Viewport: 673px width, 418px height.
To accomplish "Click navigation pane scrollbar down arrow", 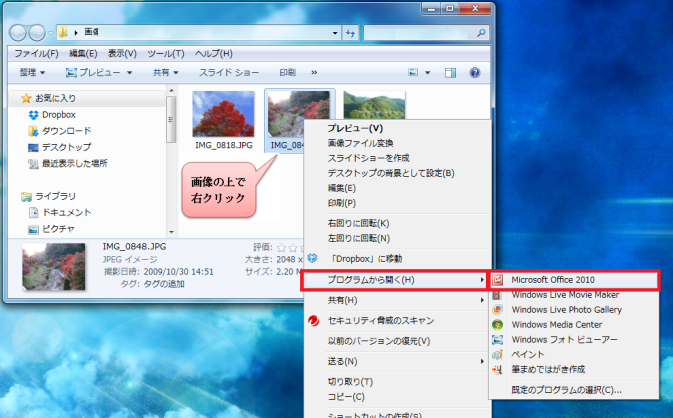I will 172,232.
